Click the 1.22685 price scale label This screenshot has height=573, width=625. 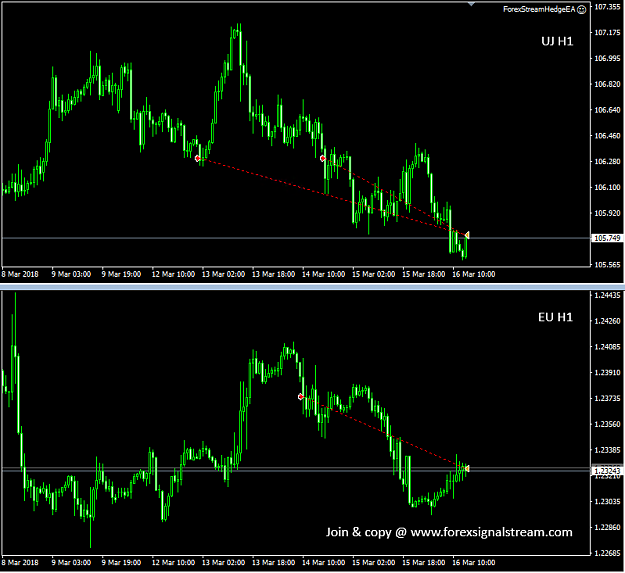(x=607, y=553)
